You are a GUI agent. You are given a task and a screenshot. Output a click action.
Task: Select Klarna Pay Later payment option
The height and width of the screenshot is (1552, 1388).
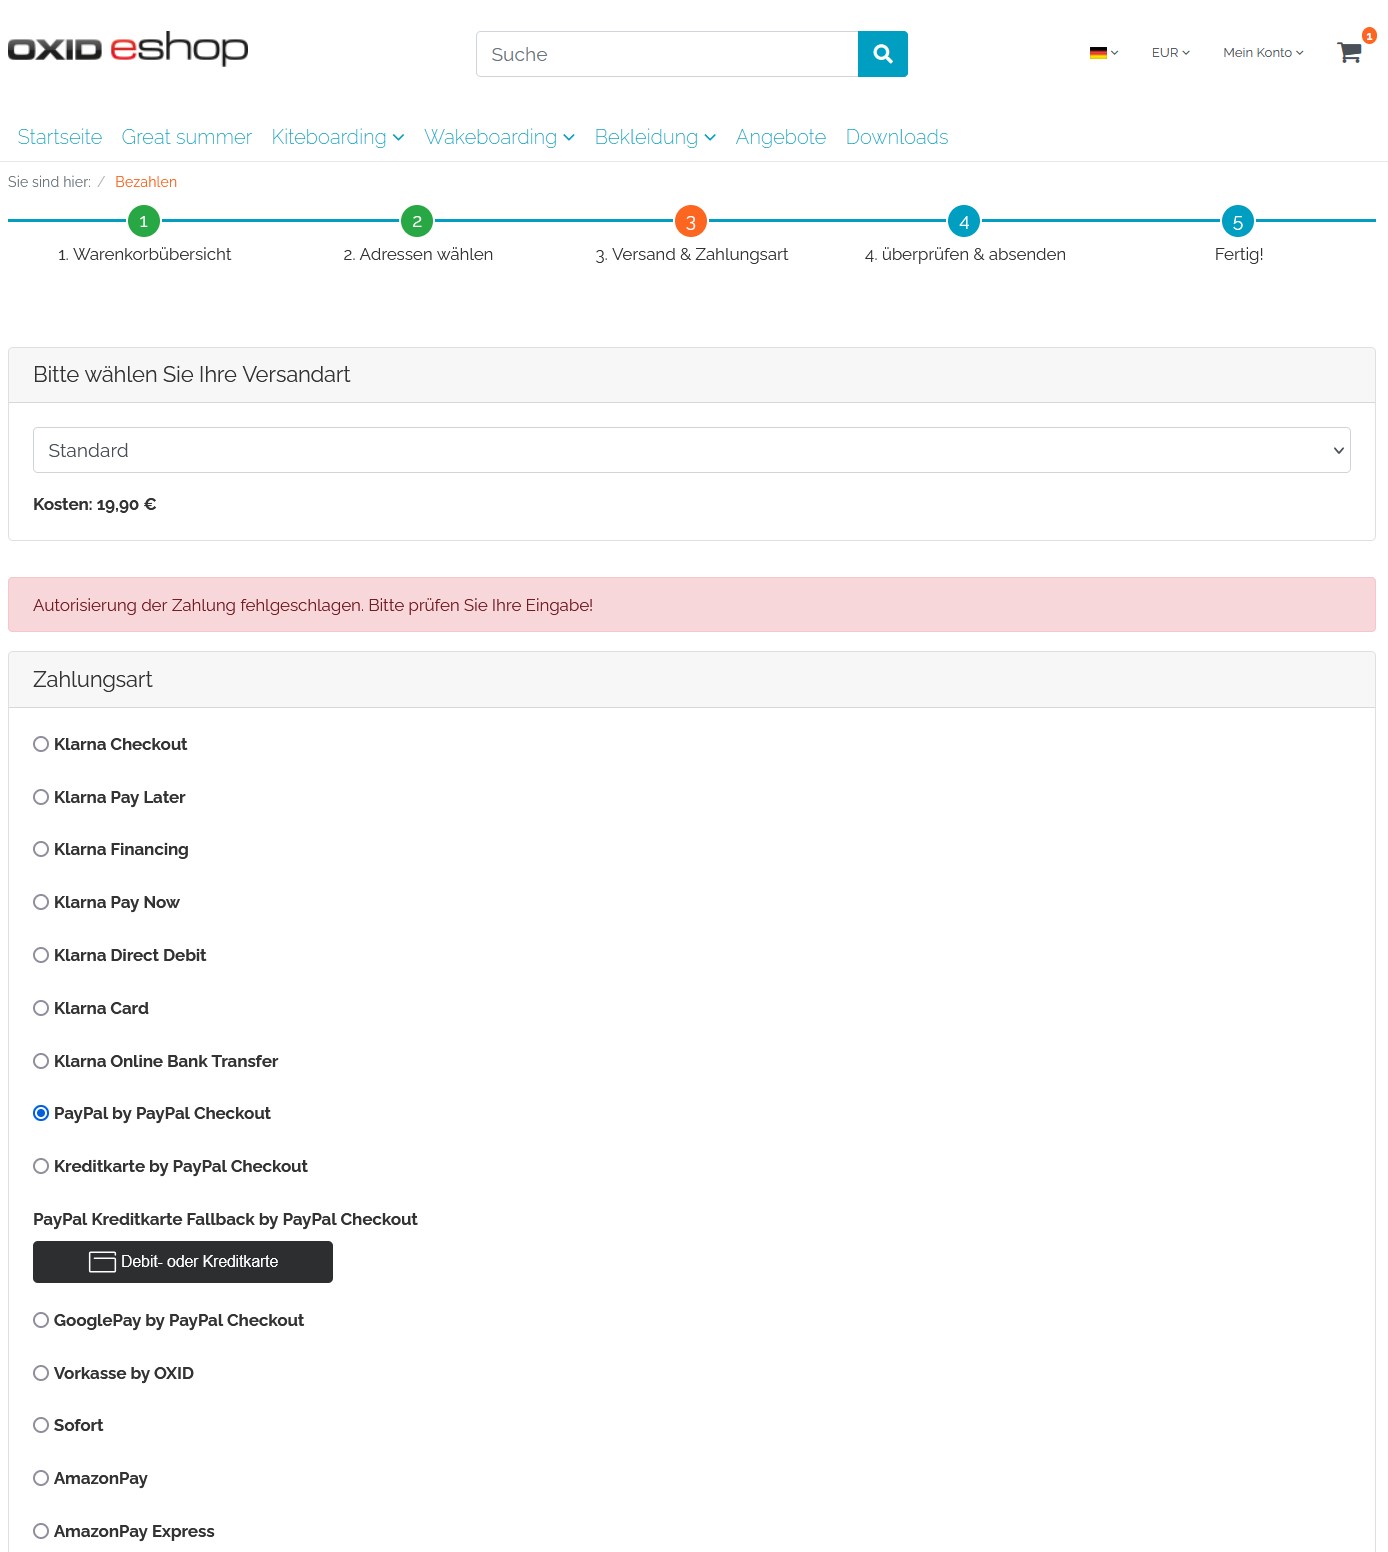41,797
